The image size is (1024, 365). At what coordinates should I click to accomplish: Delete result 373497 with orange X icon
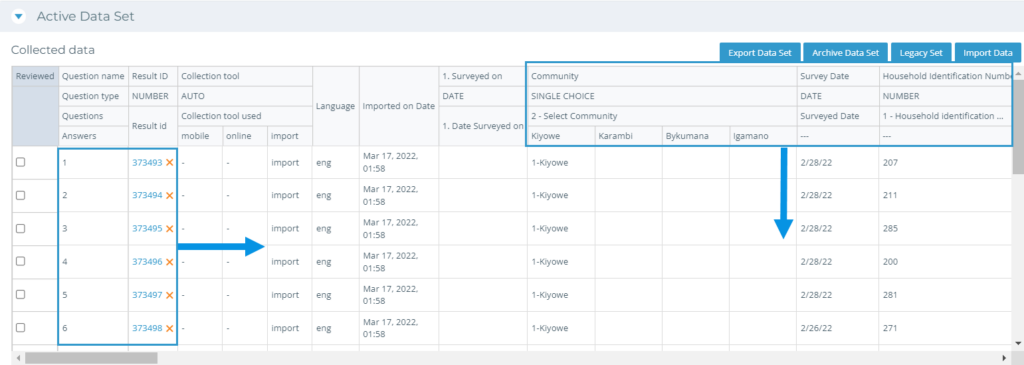click(x=170, y=294)
